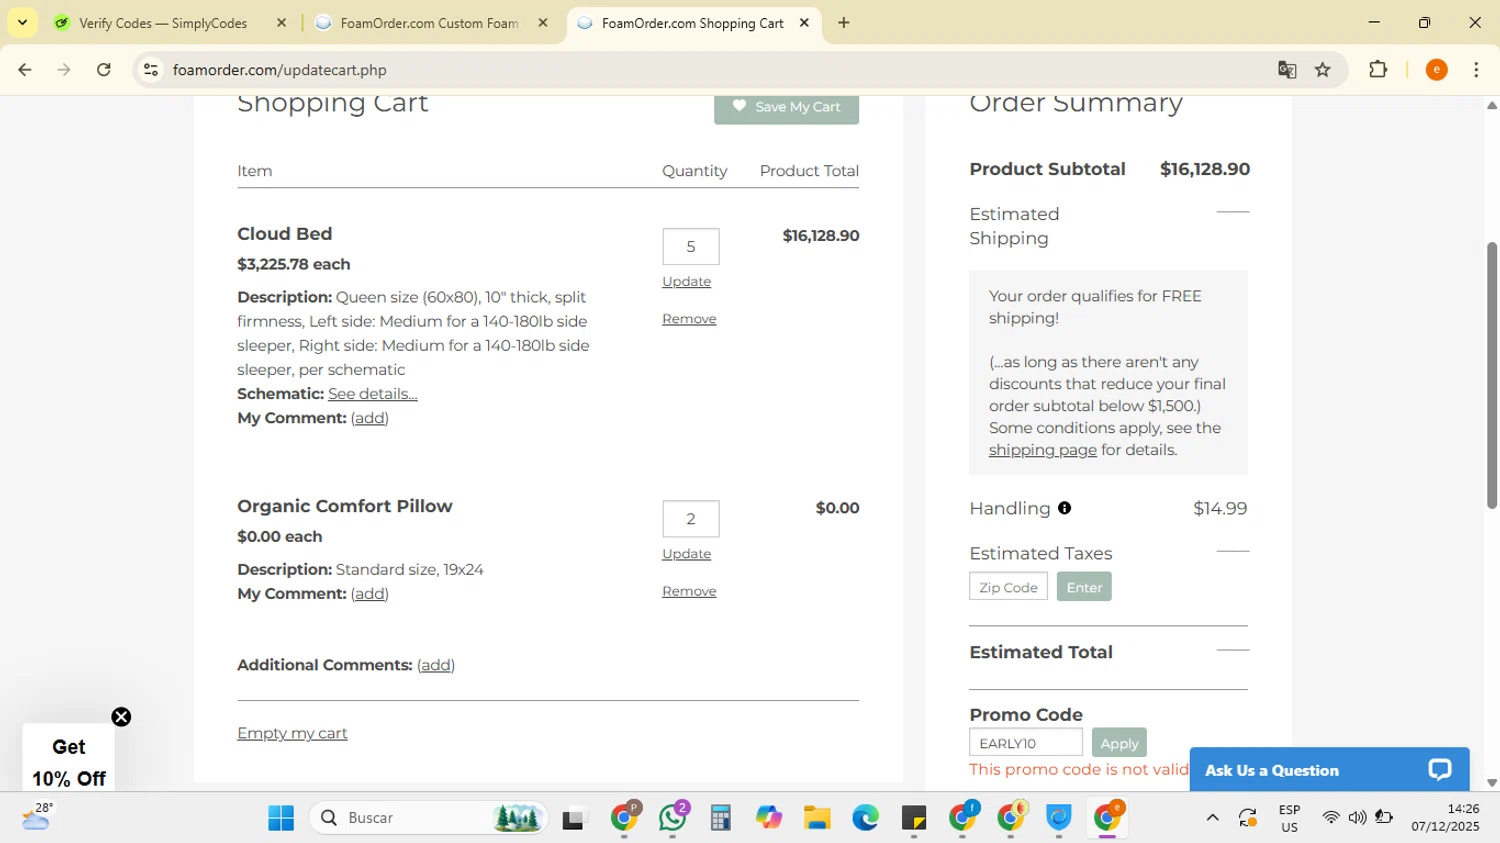This screenshot has height=843, width=1500.
Task: Open the Chrome three-dot menu
Action: pyautogui.click(x=1476, y=70)
